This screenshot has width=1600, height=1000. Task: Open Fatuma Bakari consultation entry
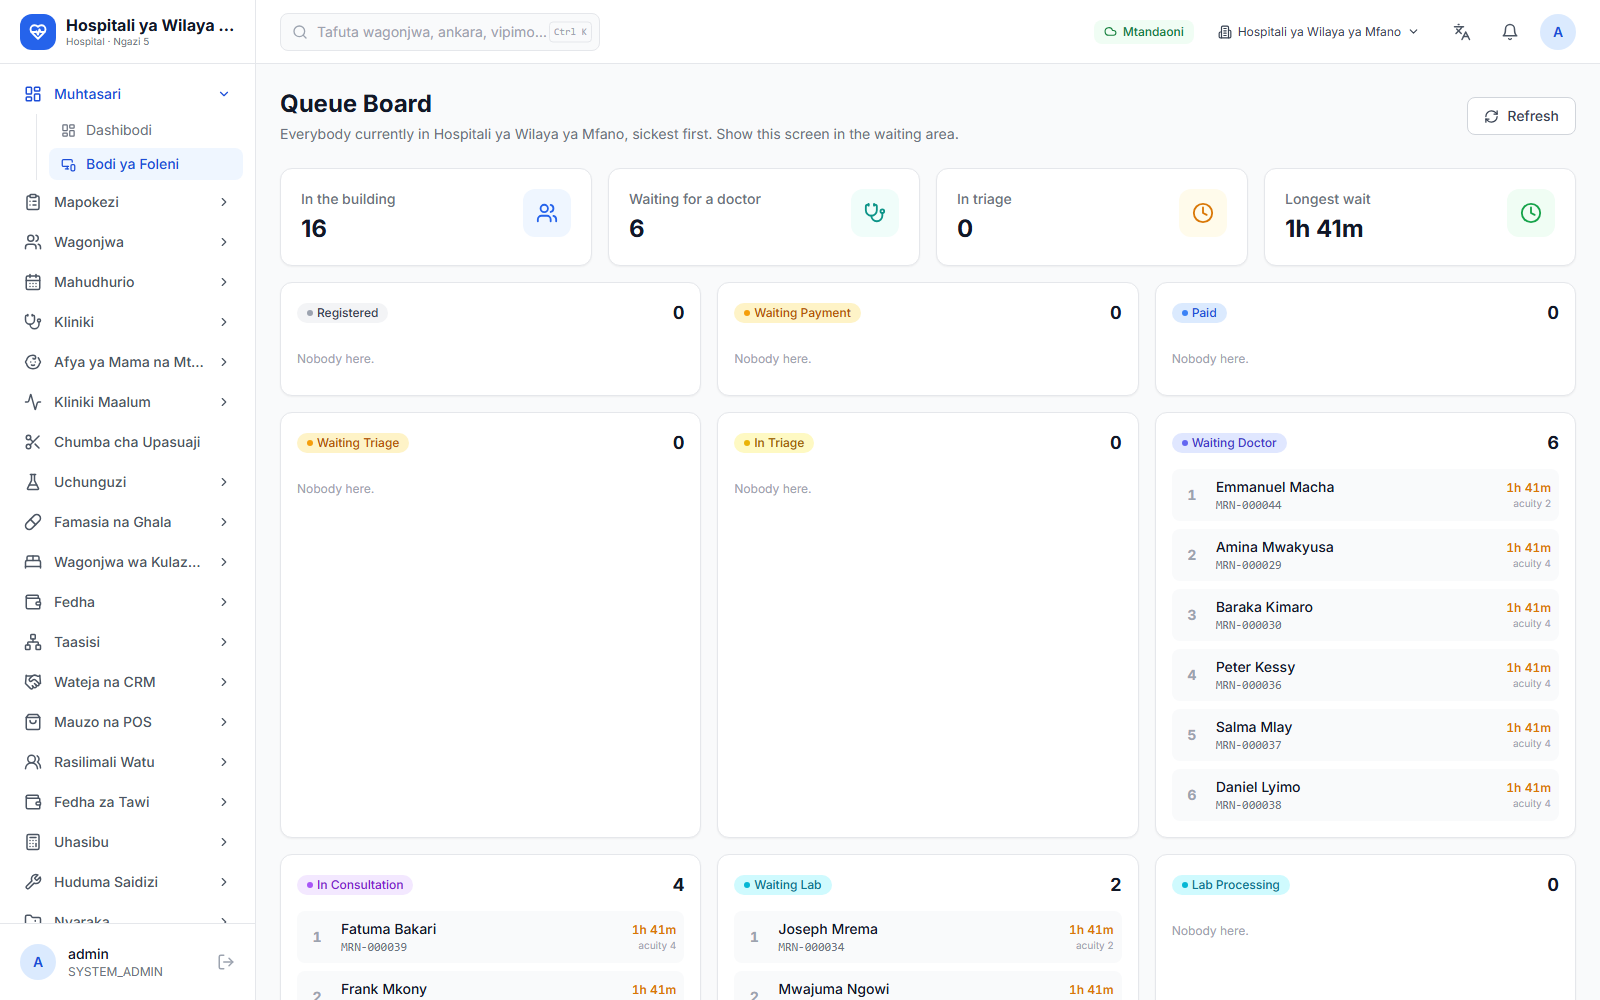(490, 937)
